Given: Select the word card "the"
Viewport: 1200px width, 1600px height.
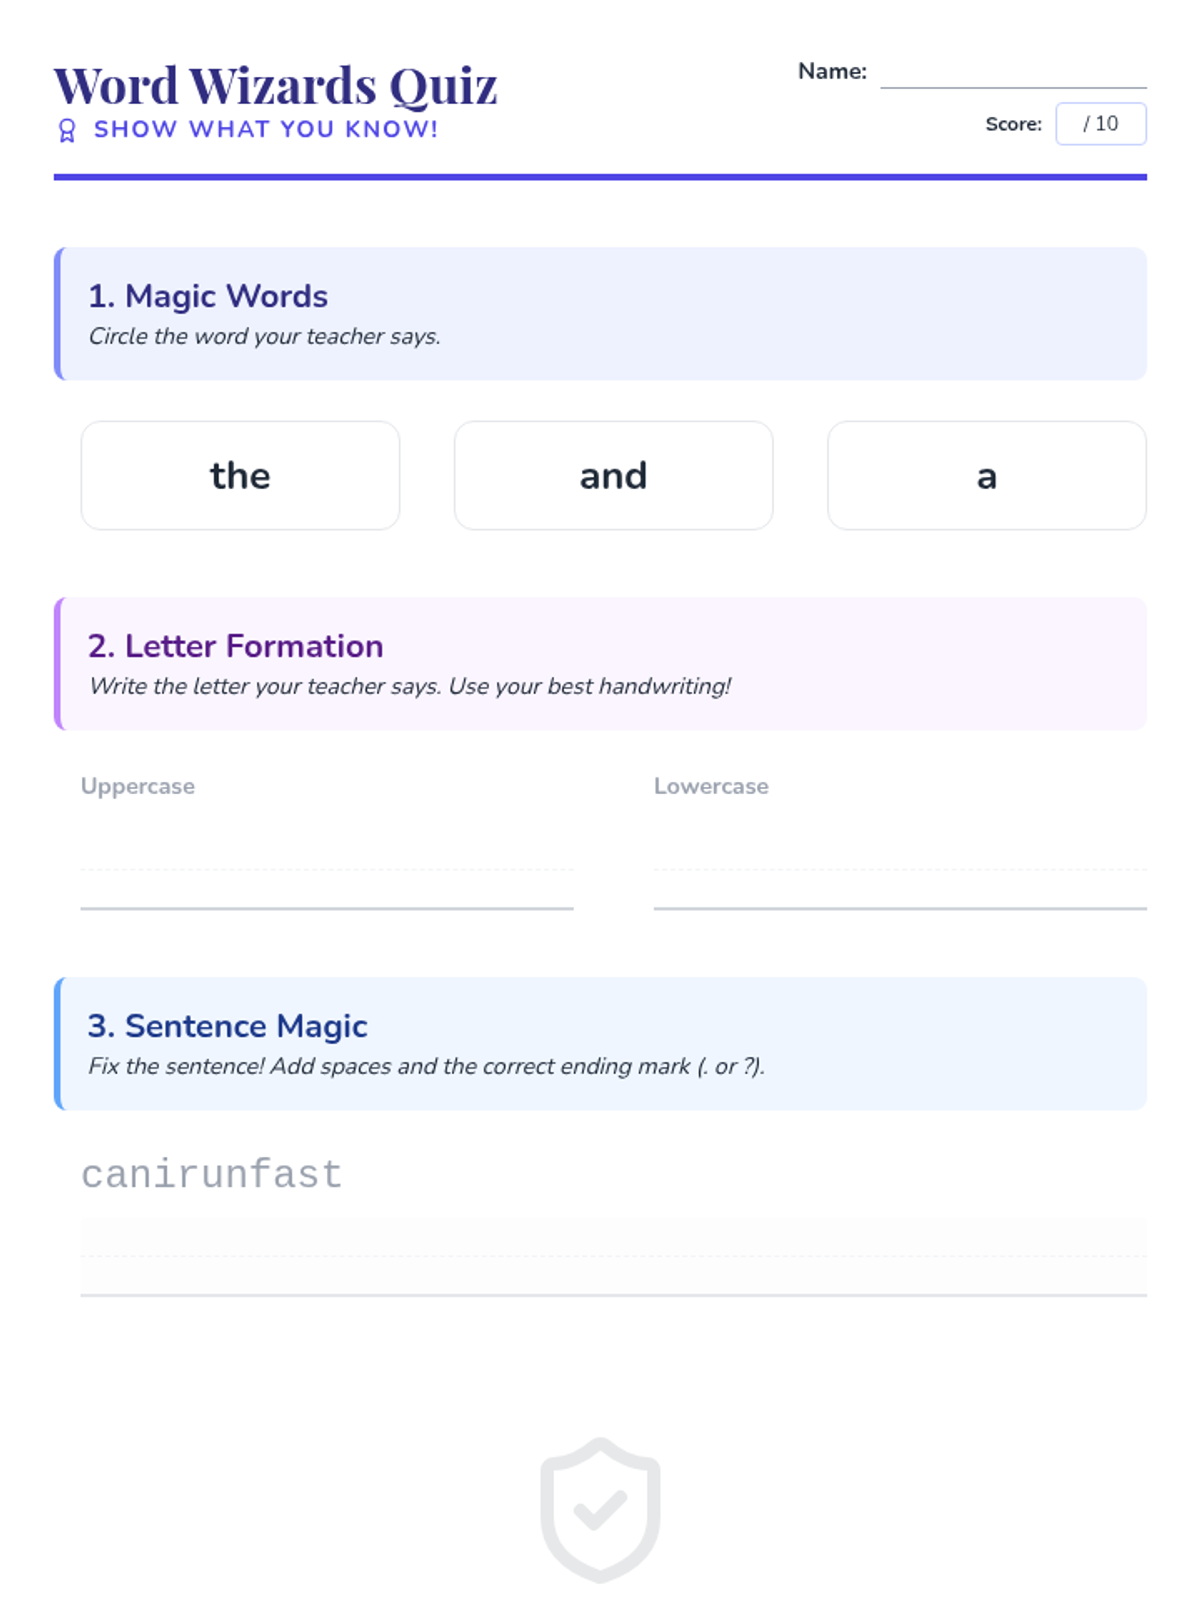Looking at the screenshot, I should tap(240, 475).
